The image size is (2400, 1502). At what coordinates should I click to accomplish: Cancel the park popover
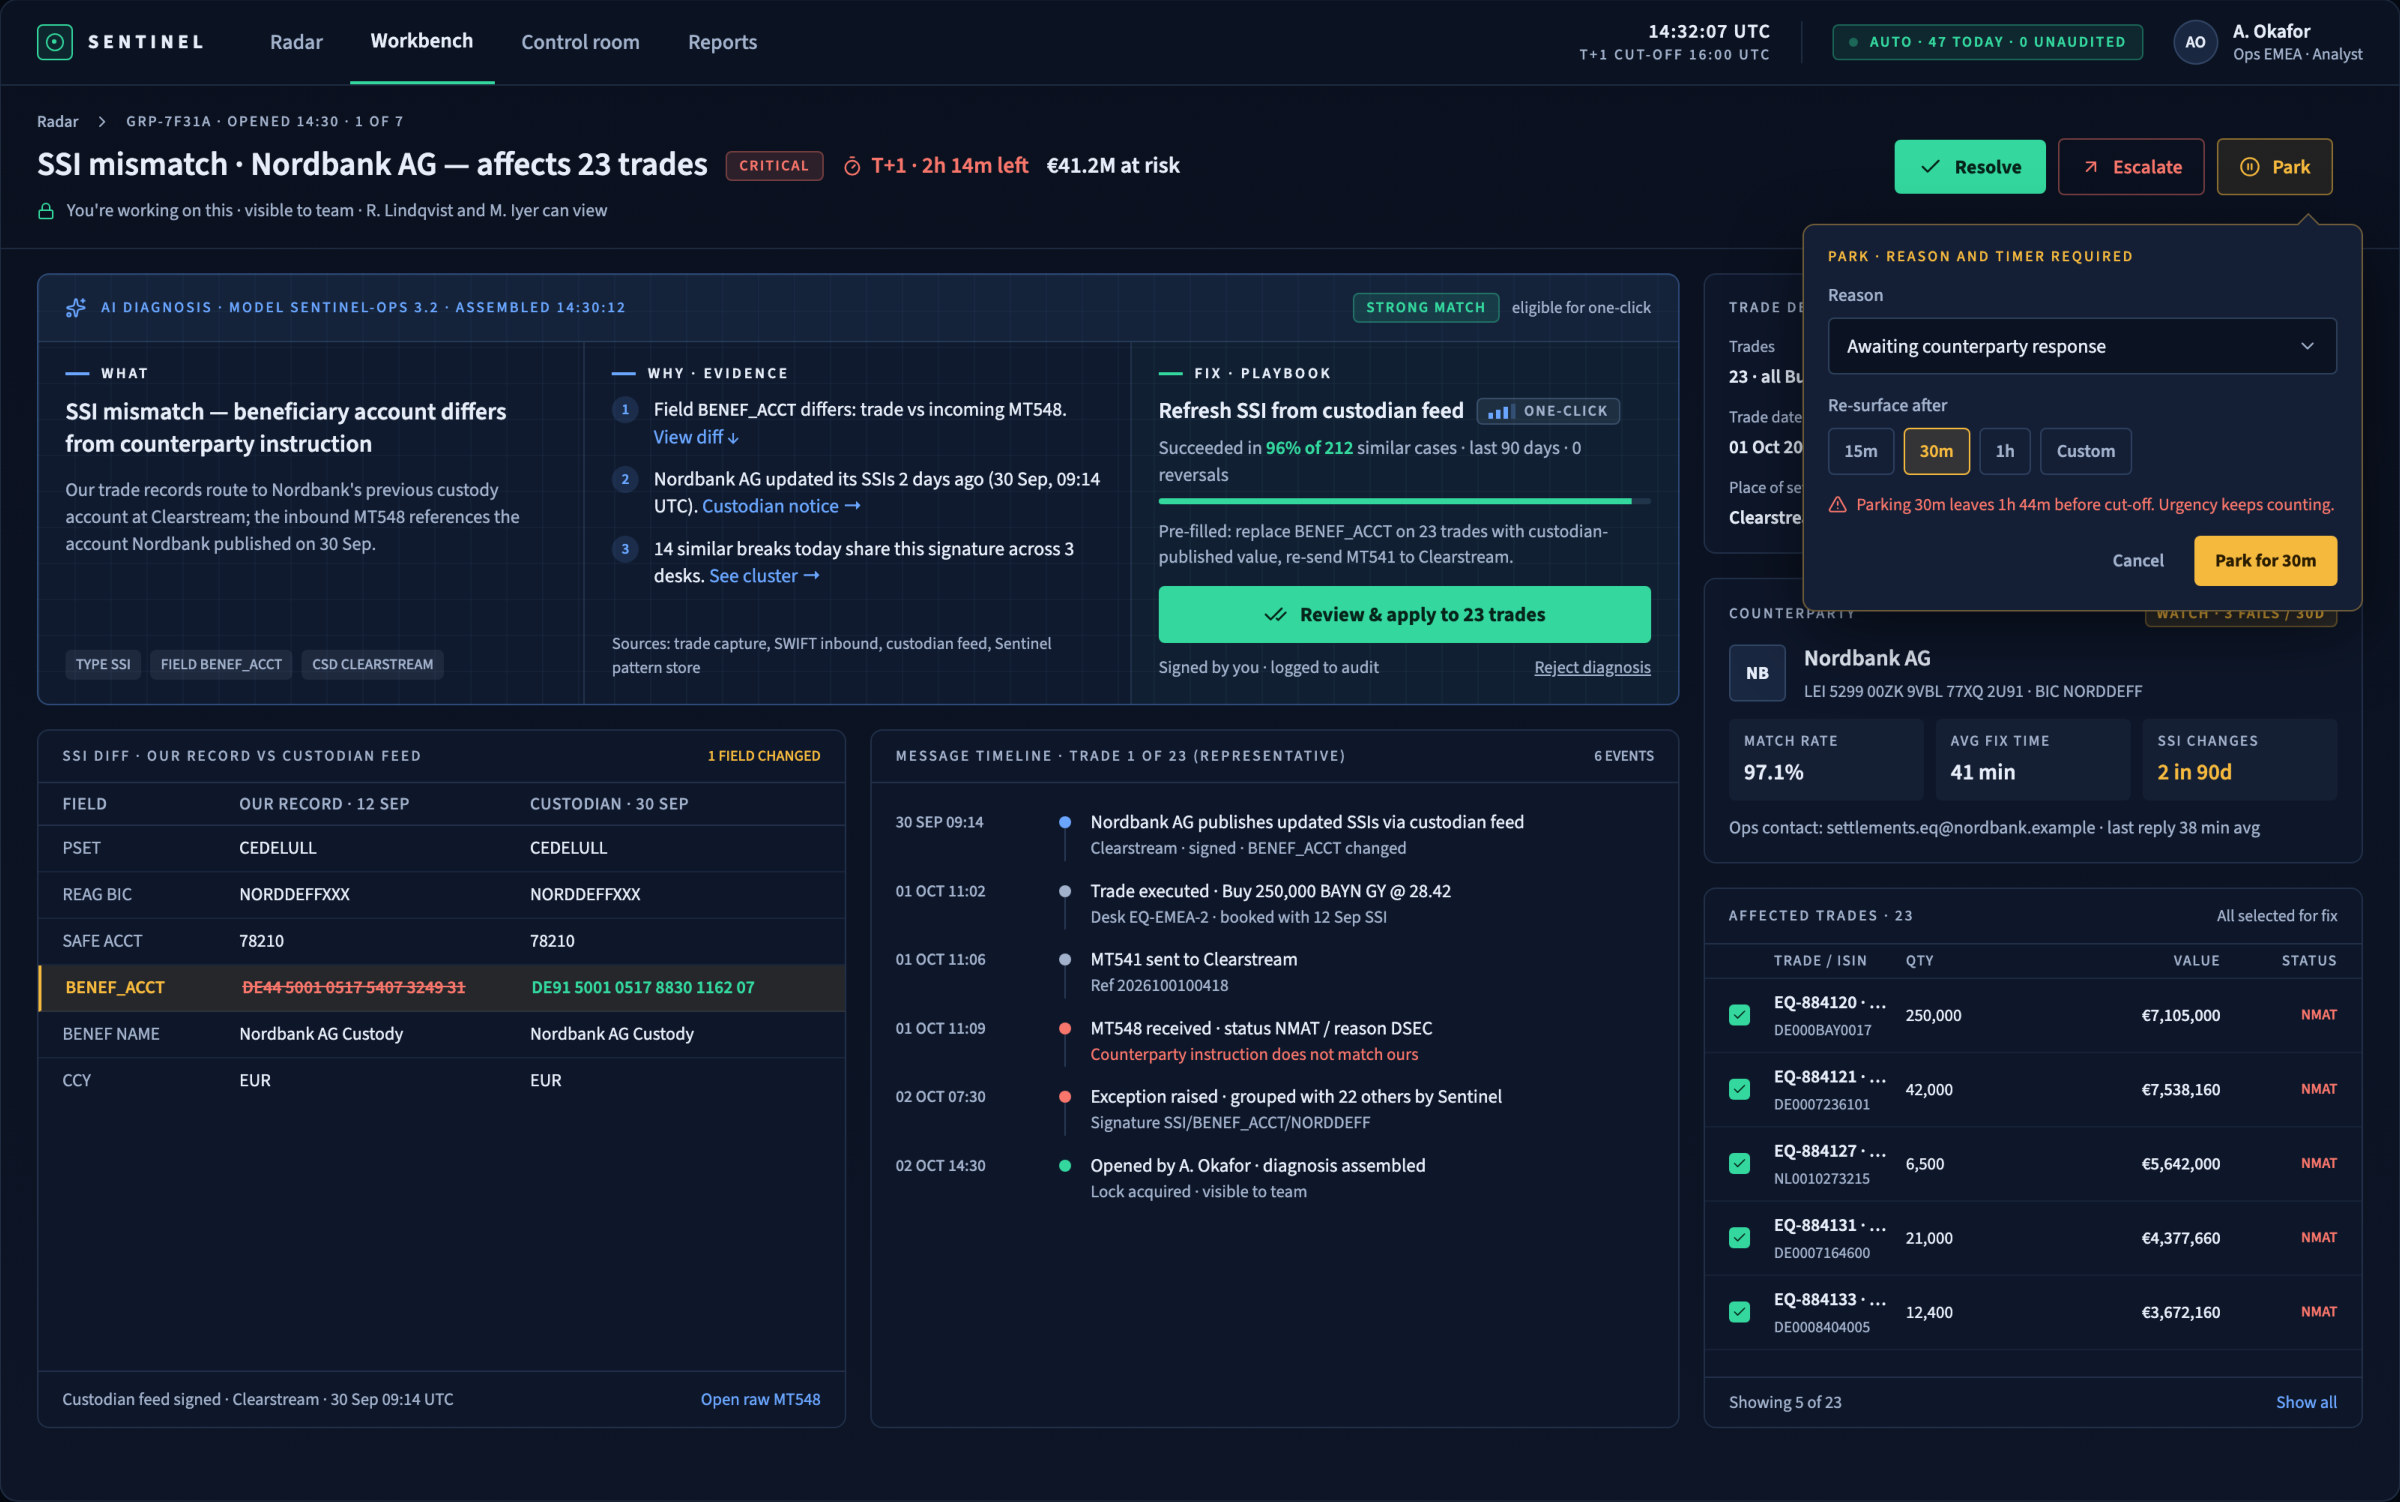(2137, 560)
